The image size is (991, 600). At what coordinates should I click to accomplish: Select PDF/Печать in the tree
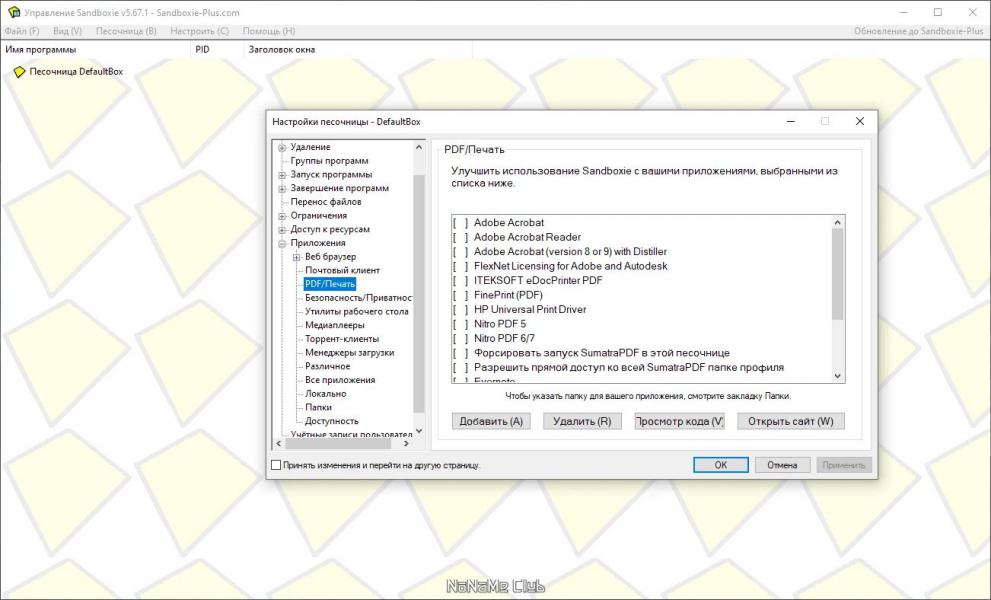pyautogui.click(x=330, y=285)
